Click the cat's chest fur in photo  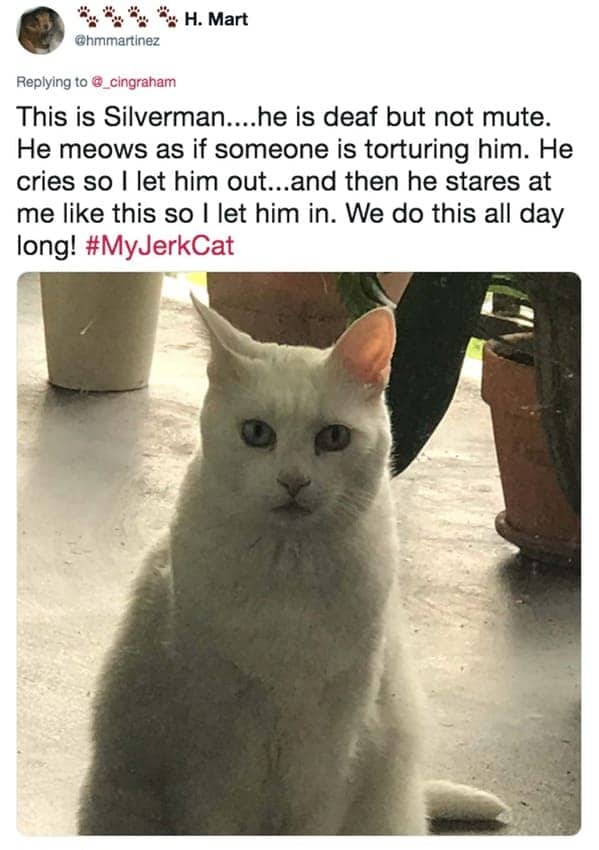tap(287, 596)
